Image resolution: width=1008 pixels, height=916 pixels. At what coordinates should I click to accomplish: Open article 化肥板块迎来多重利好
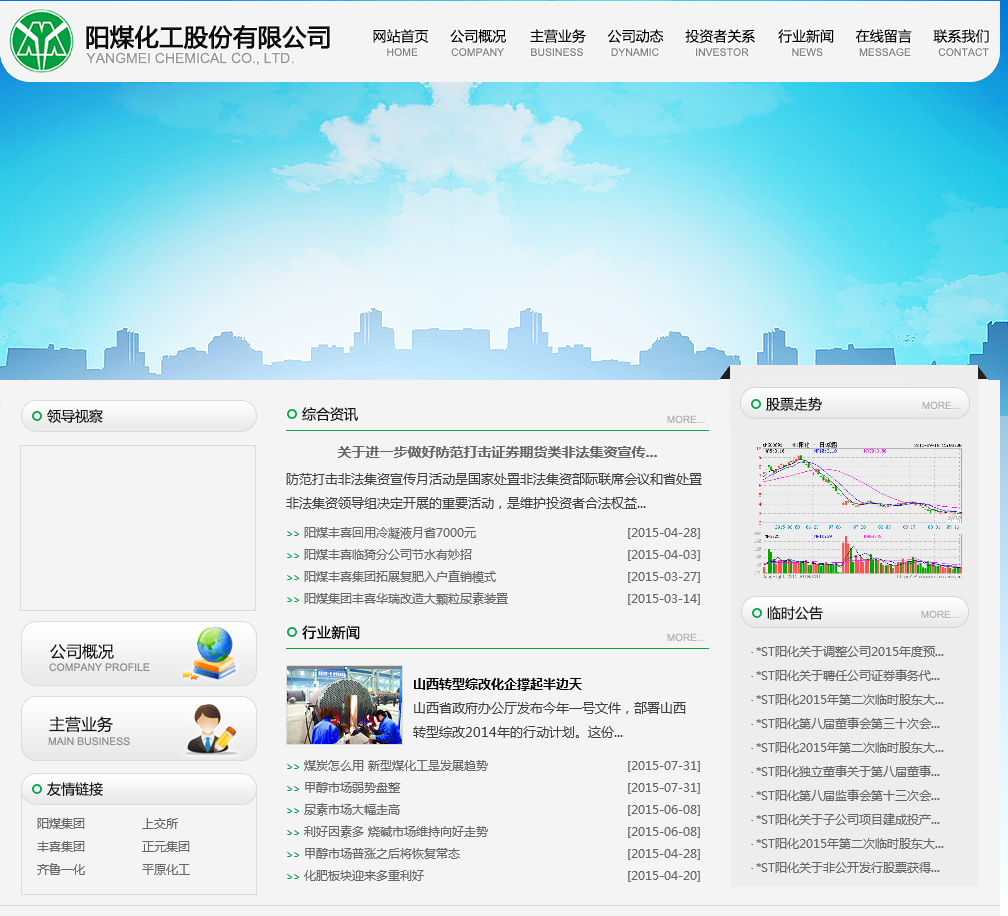(x=363, y=876)
